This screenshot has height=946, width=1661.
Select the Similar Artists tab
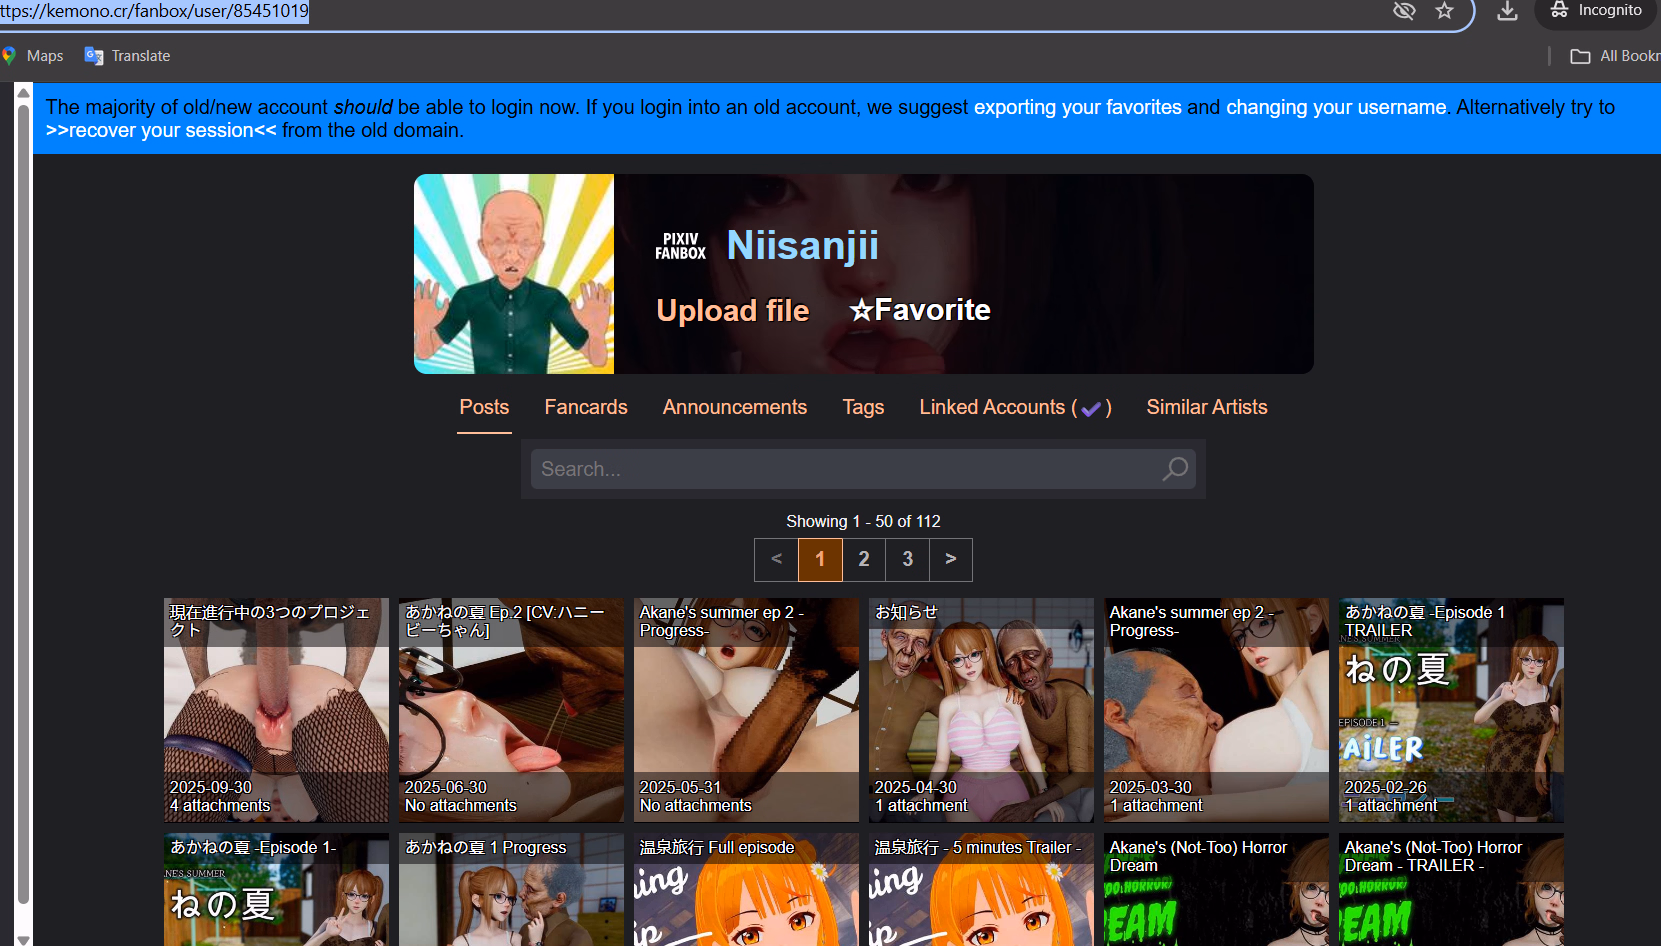[x=1206, y=407]
